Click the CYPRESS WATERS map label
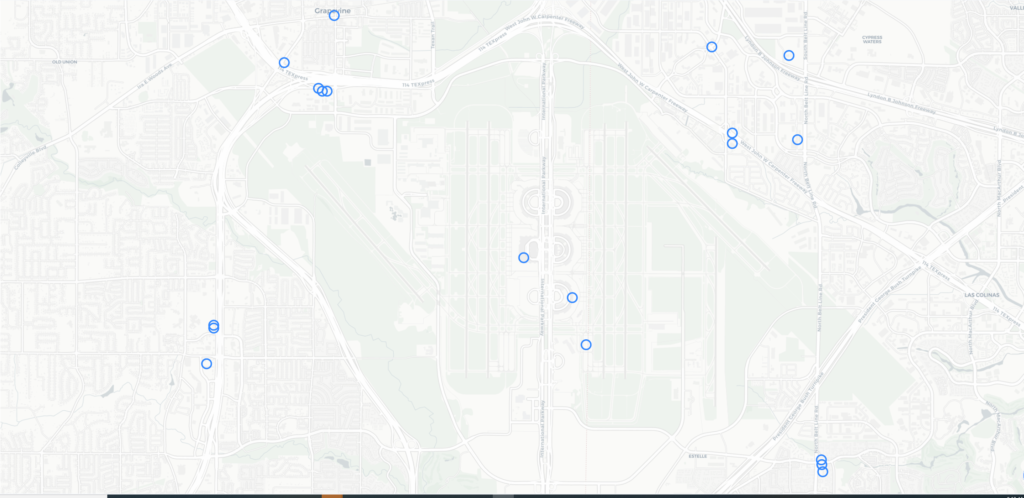The image size is (1024, 498). [872, 40]
